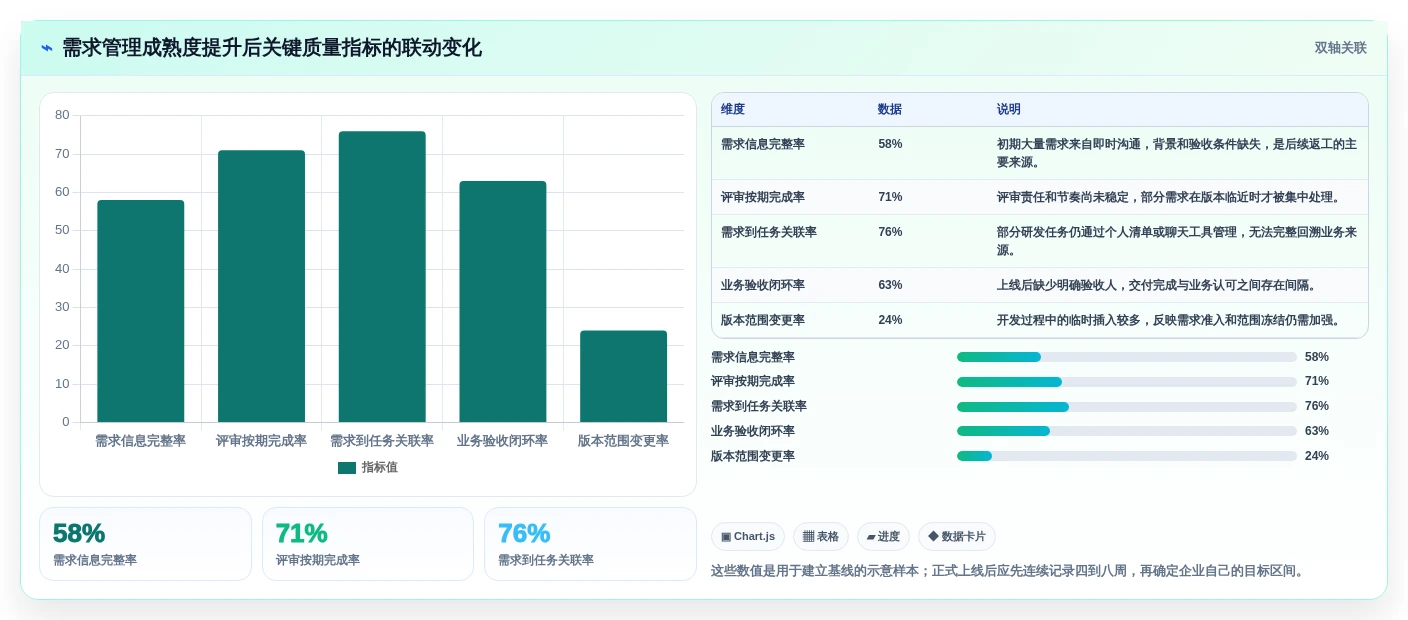Click the 版本范围变更率 bar in the chart
1408x620 pixels.
623,376
